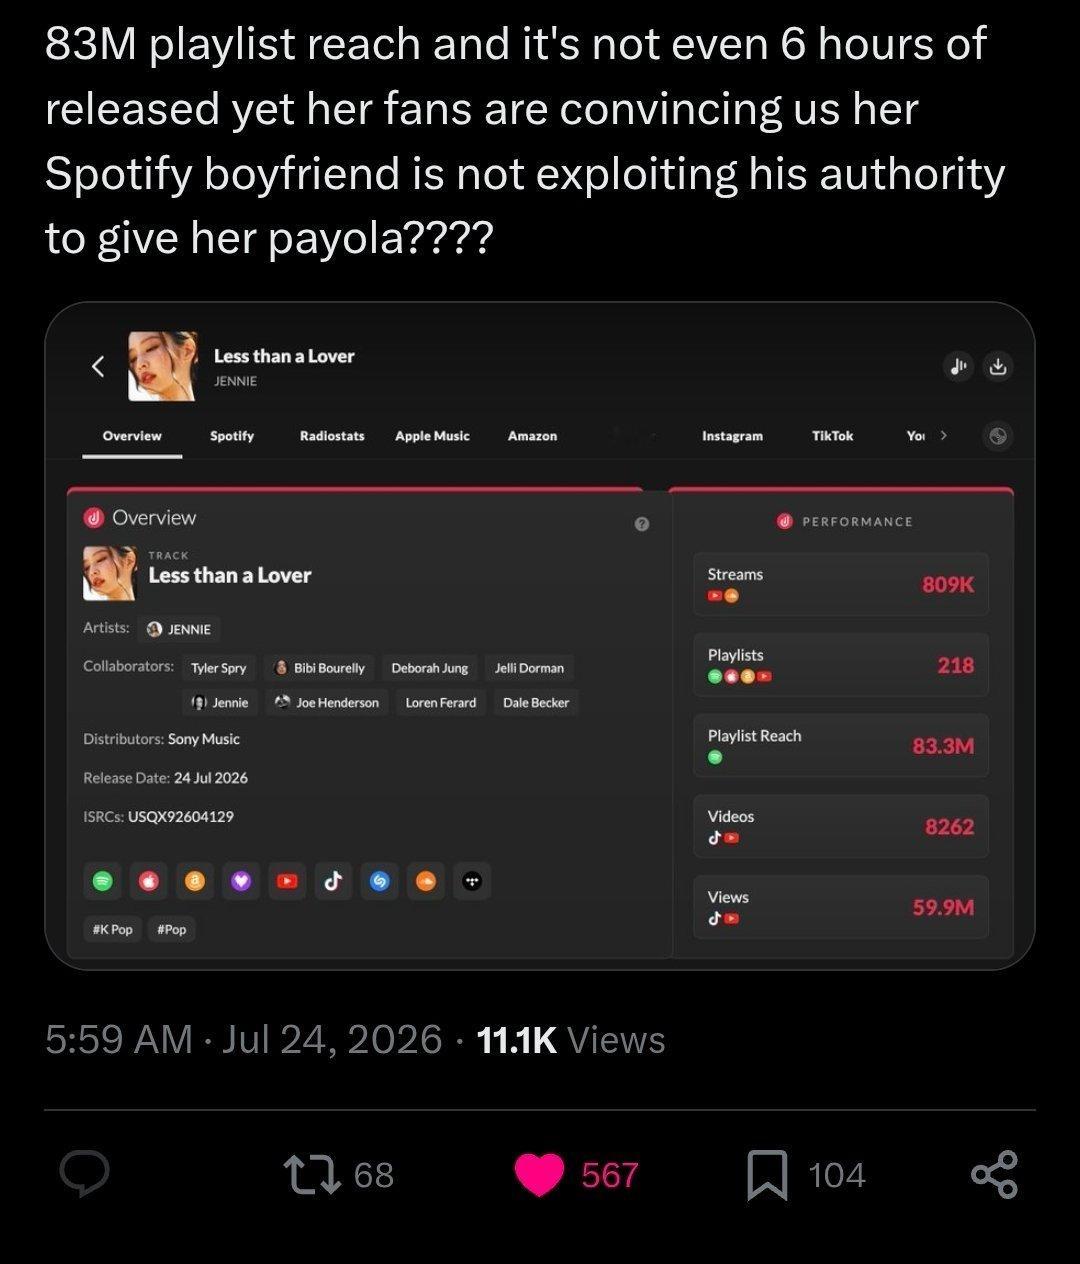This screenshot has width=1080, height=1264.
Task: Click the globe icon at top right
Action: (x=996, y=436)
